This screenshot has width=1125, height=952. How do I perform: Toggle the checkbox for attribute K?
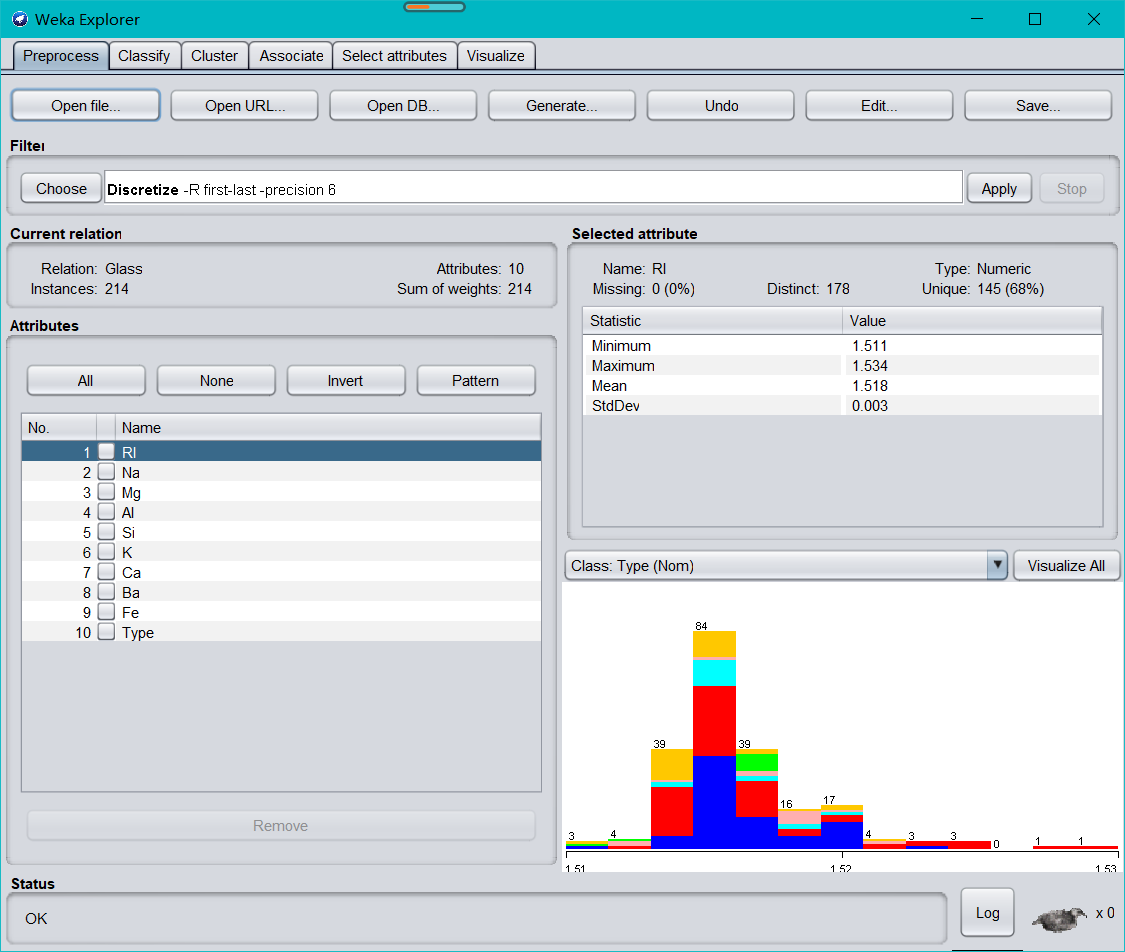106,552
